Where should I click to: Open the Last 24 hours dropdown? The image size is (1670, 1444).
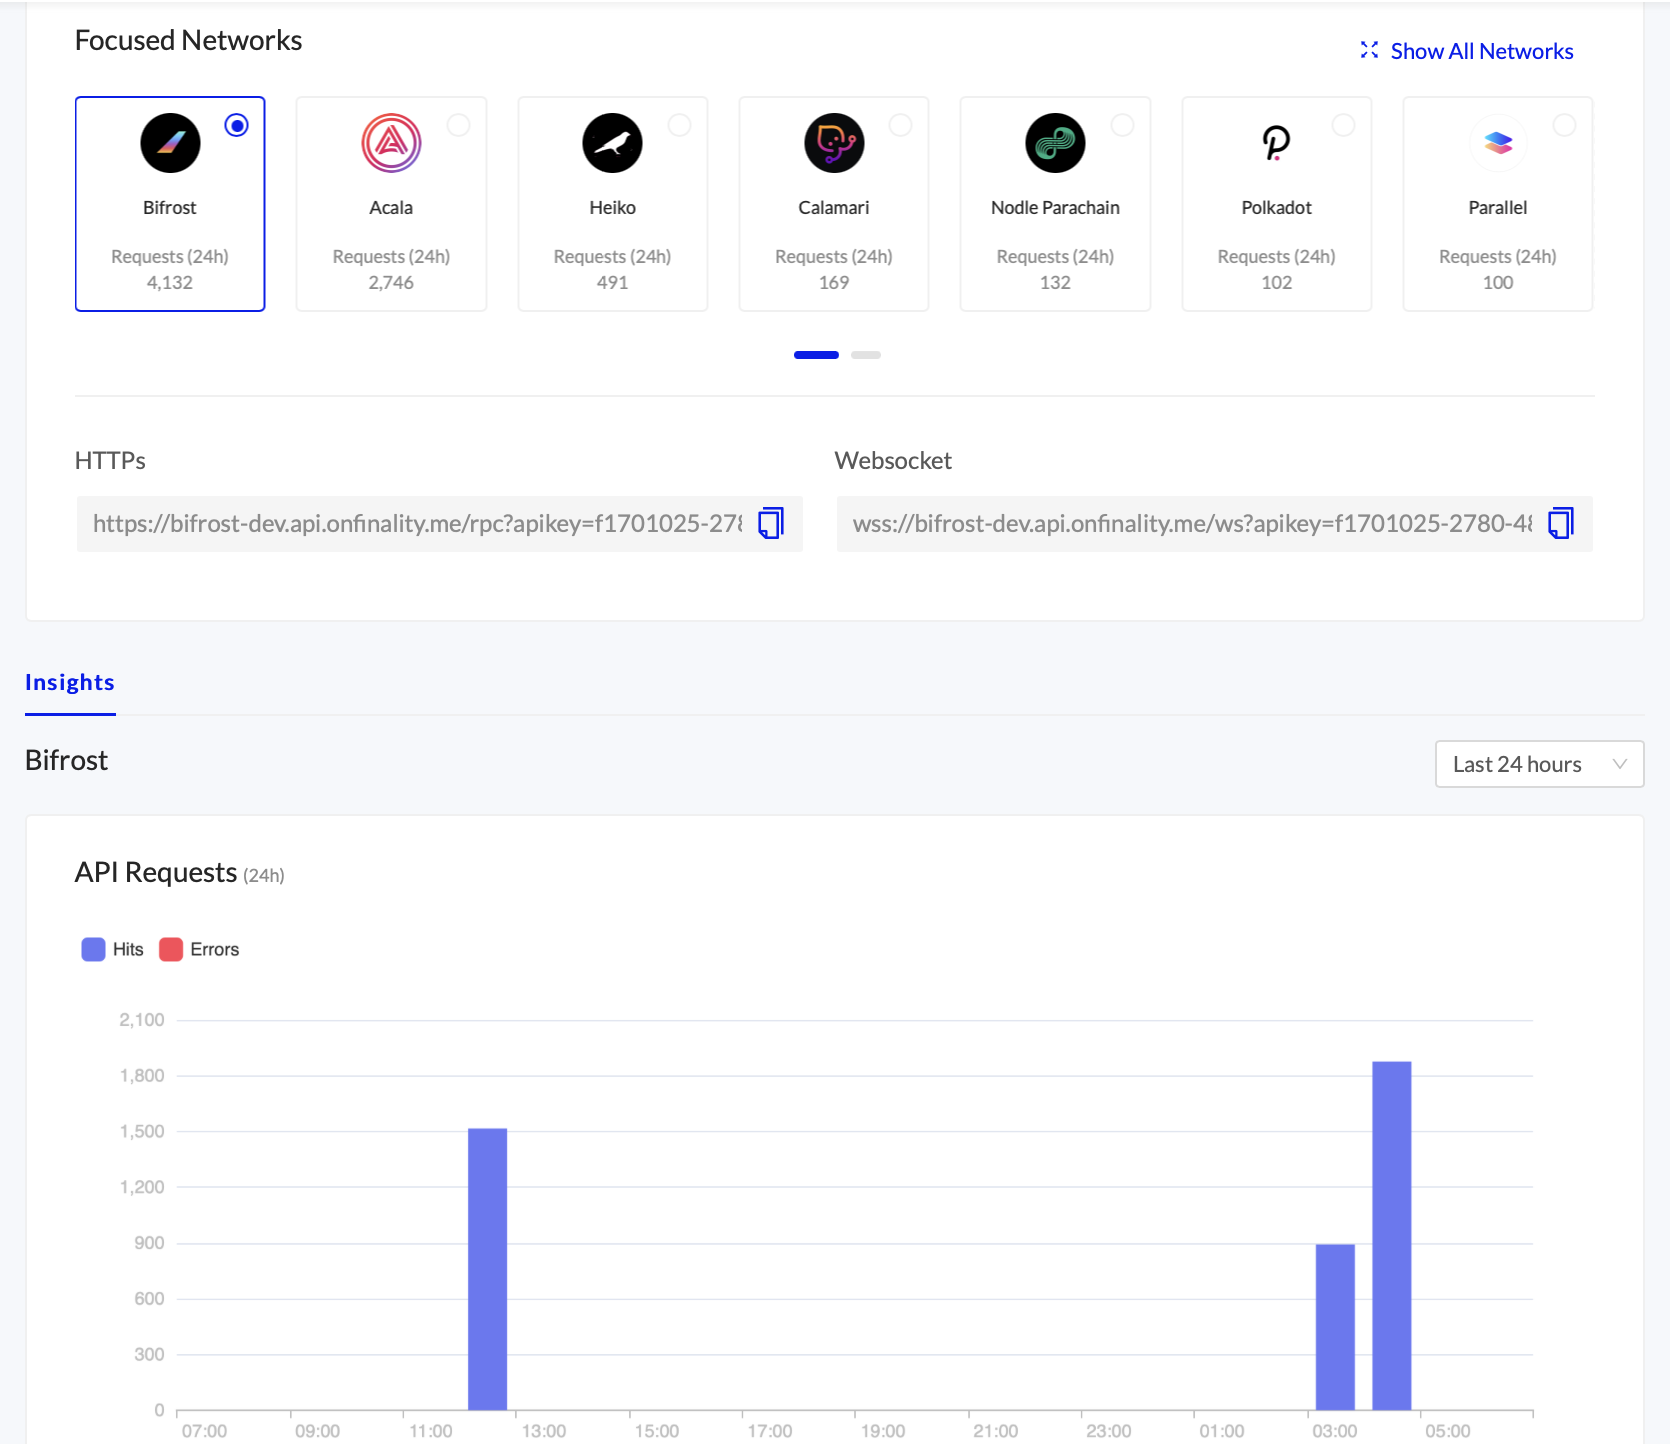click(1538, 764)
